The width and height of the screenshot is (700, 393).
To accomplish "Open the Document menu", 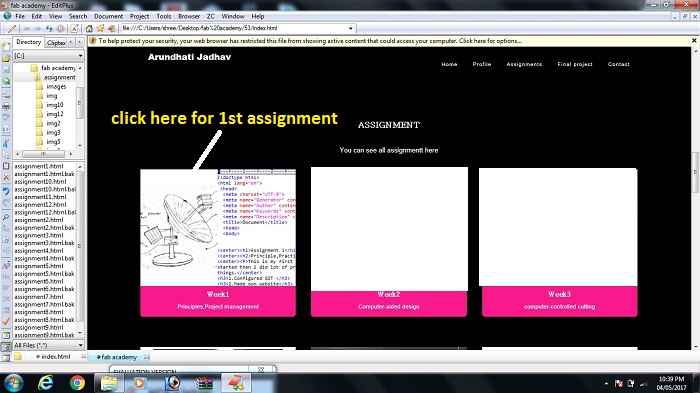I will 108,16.
